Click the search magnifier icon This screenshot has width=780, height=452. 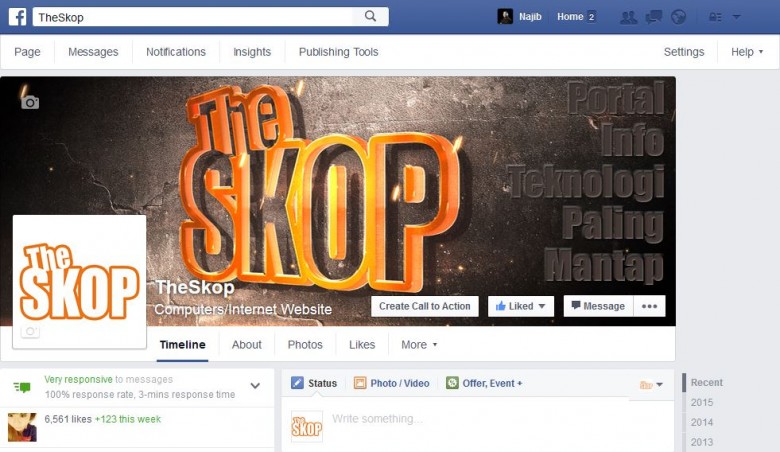point(370,16)
